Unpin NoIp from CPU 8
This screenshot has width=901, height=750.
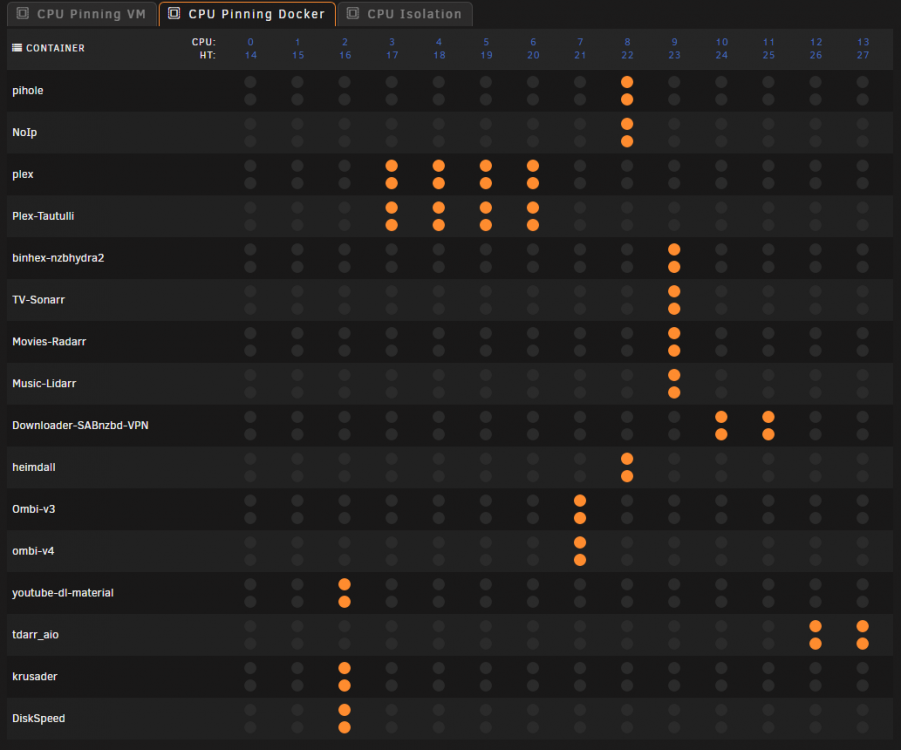[627, 124]
